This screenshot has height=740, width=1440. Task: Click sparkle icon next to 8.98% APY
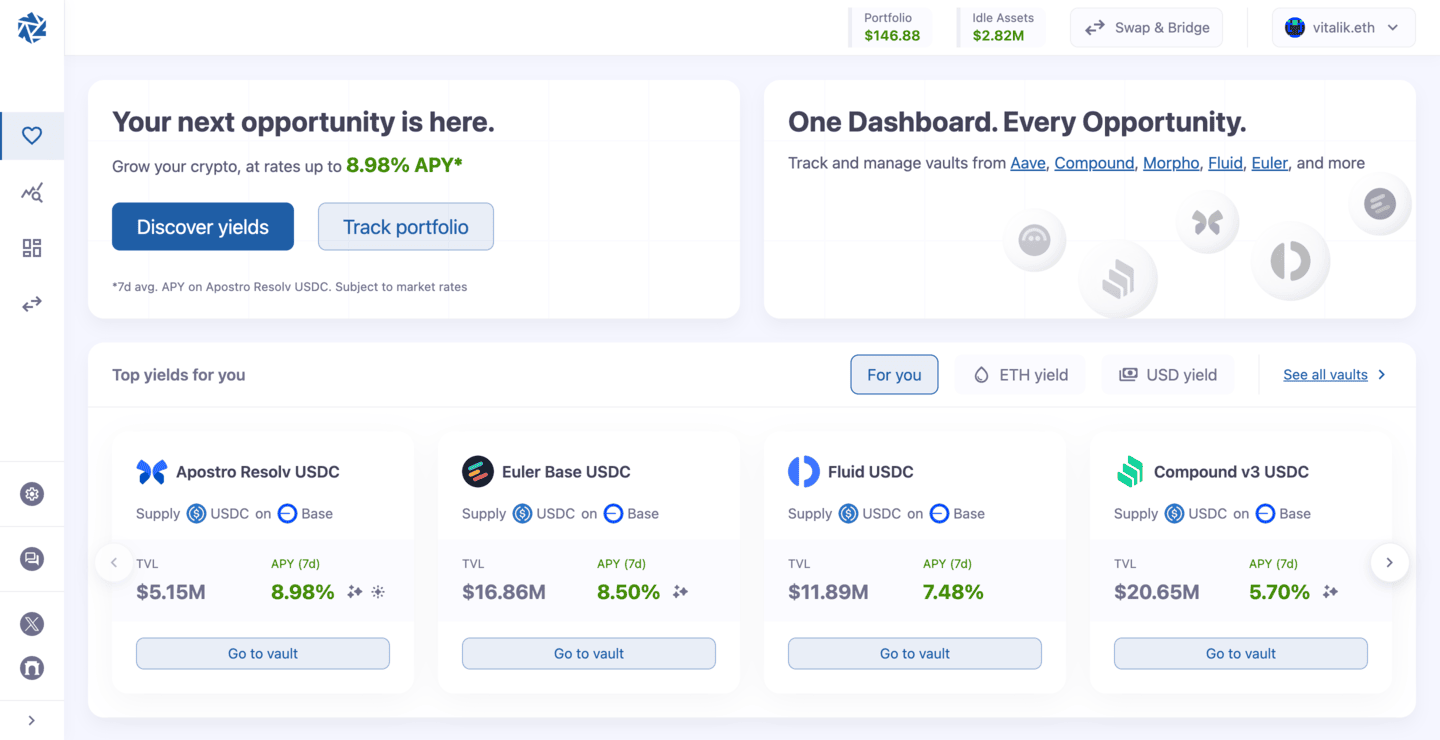[354, 592]
